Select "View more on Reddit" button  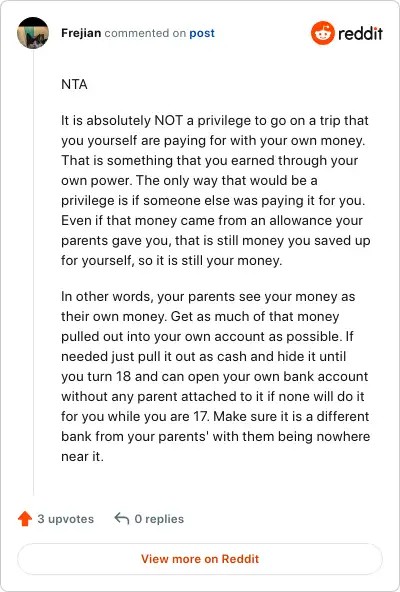click(200, 559)
